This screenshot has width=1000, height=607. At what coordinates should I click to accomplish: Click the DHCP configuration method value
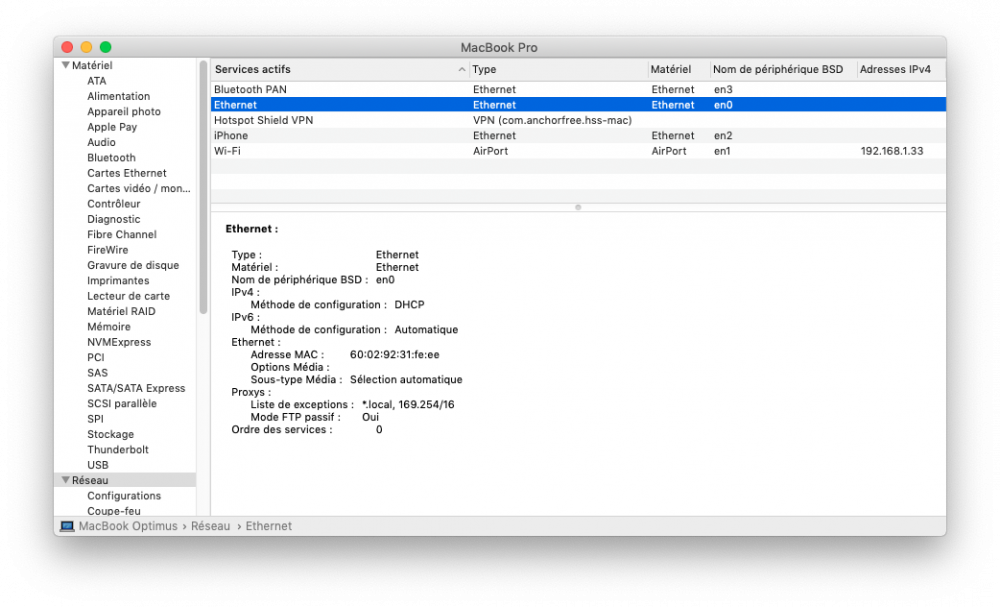(x=409, y=305)
